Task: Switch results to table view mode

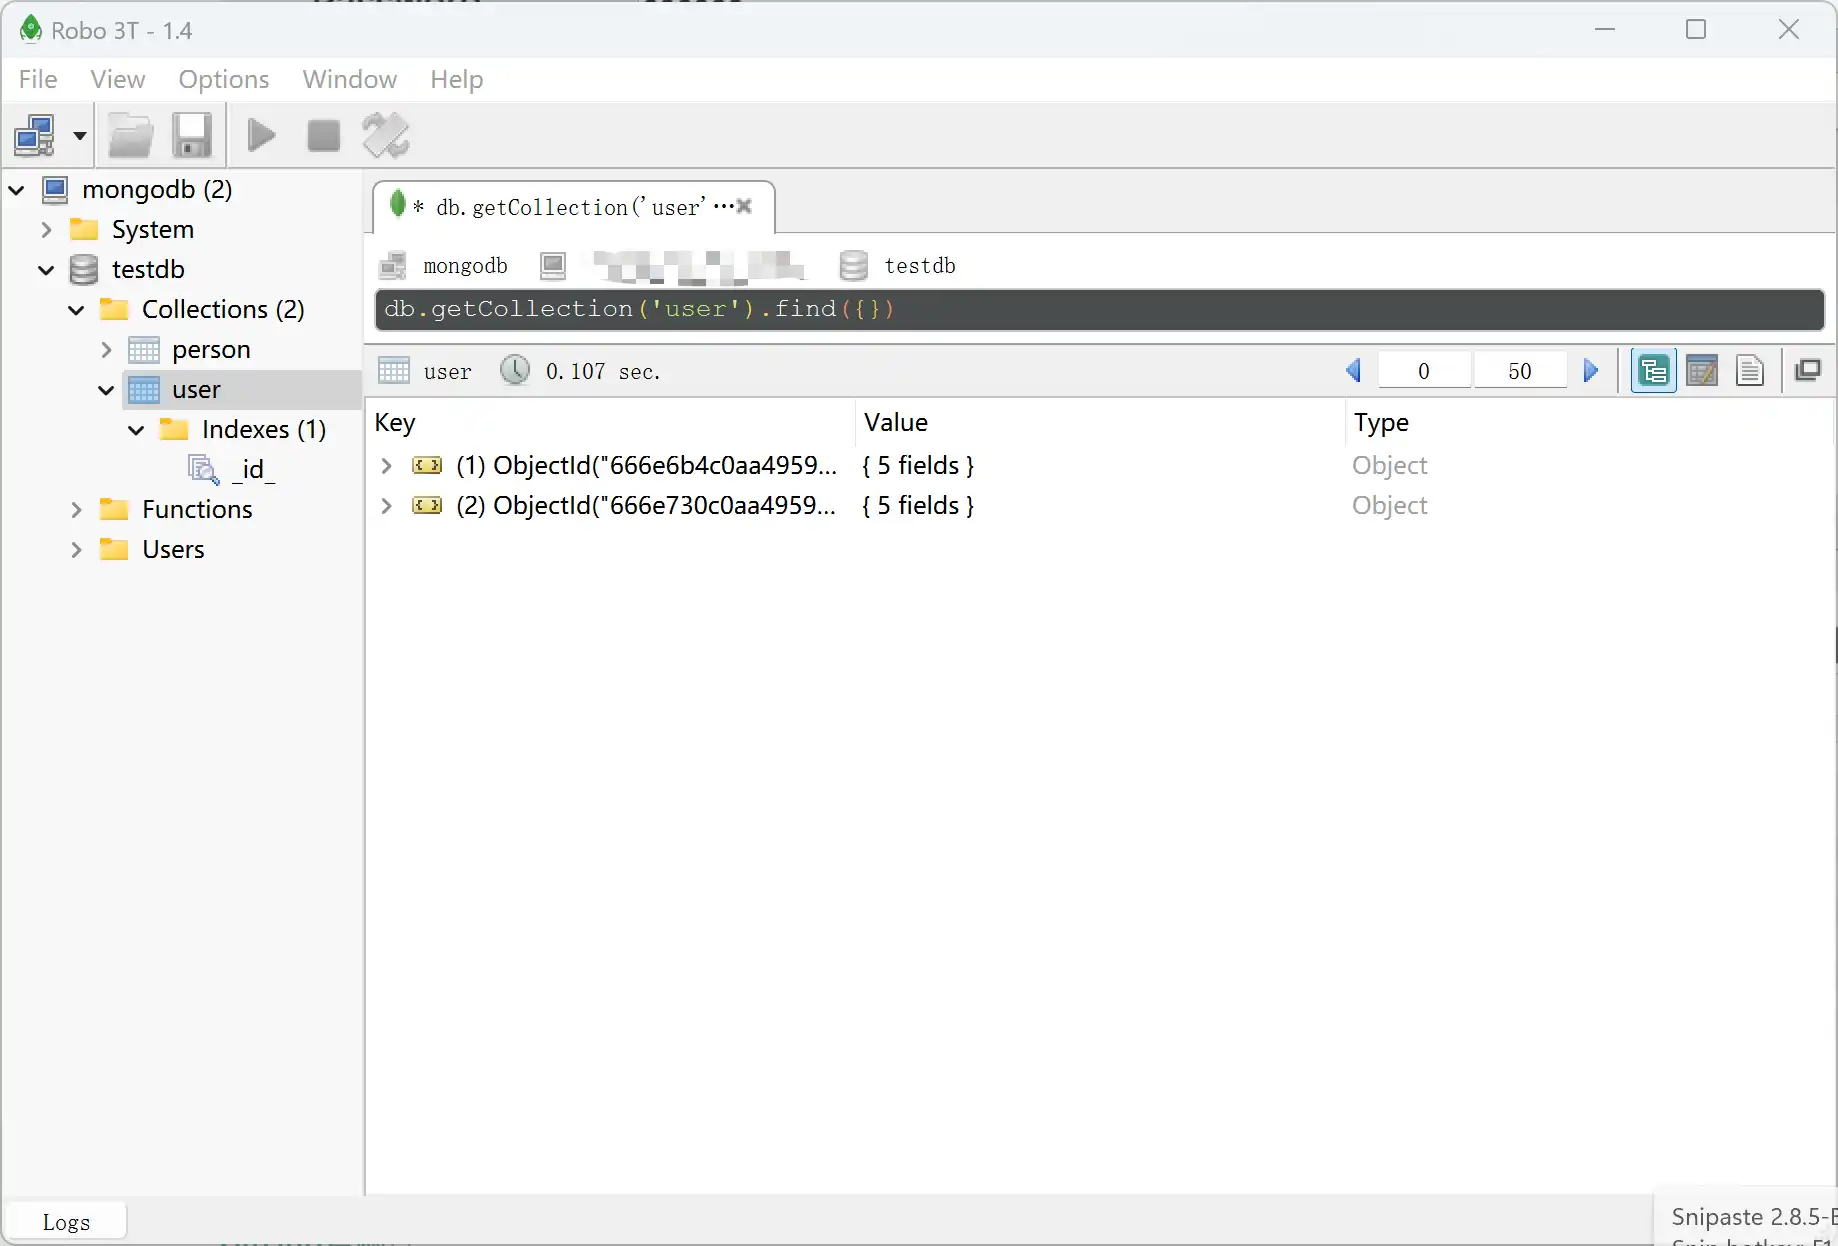Action: coord(1702,371)
